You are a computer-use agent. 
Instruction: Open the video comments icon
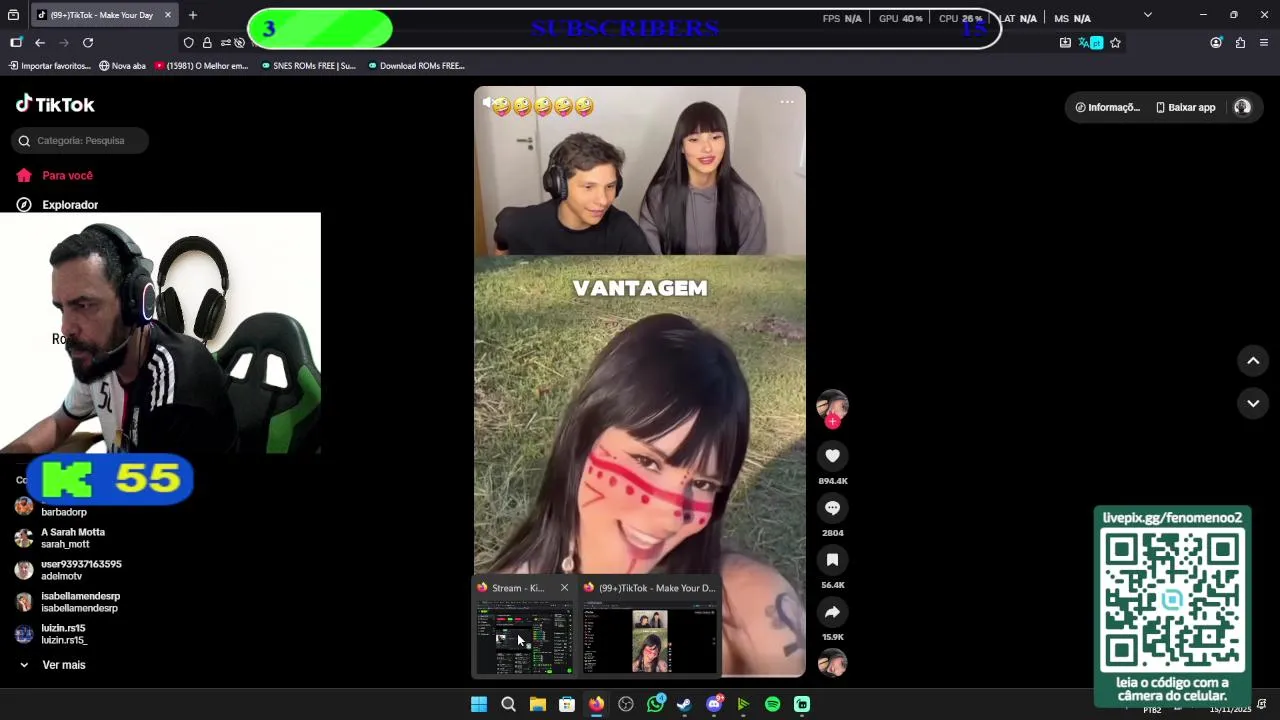(832, 508)
